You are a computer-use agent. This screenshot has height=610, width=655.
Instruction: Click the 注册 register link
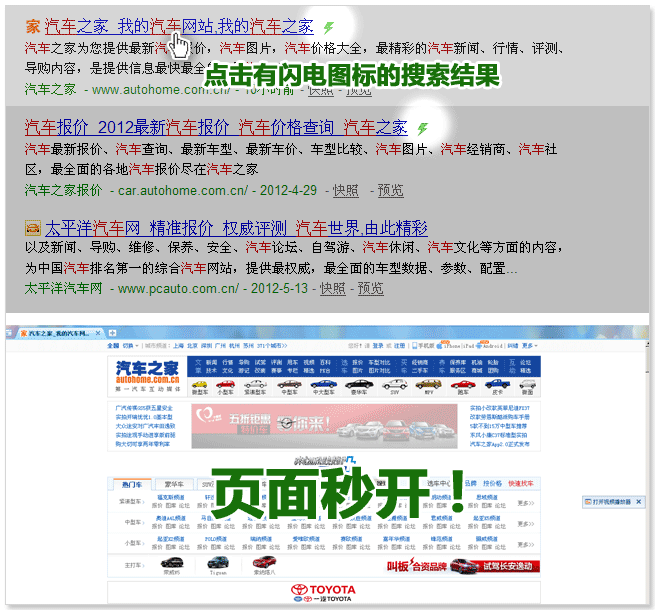(x=400, y=346)
